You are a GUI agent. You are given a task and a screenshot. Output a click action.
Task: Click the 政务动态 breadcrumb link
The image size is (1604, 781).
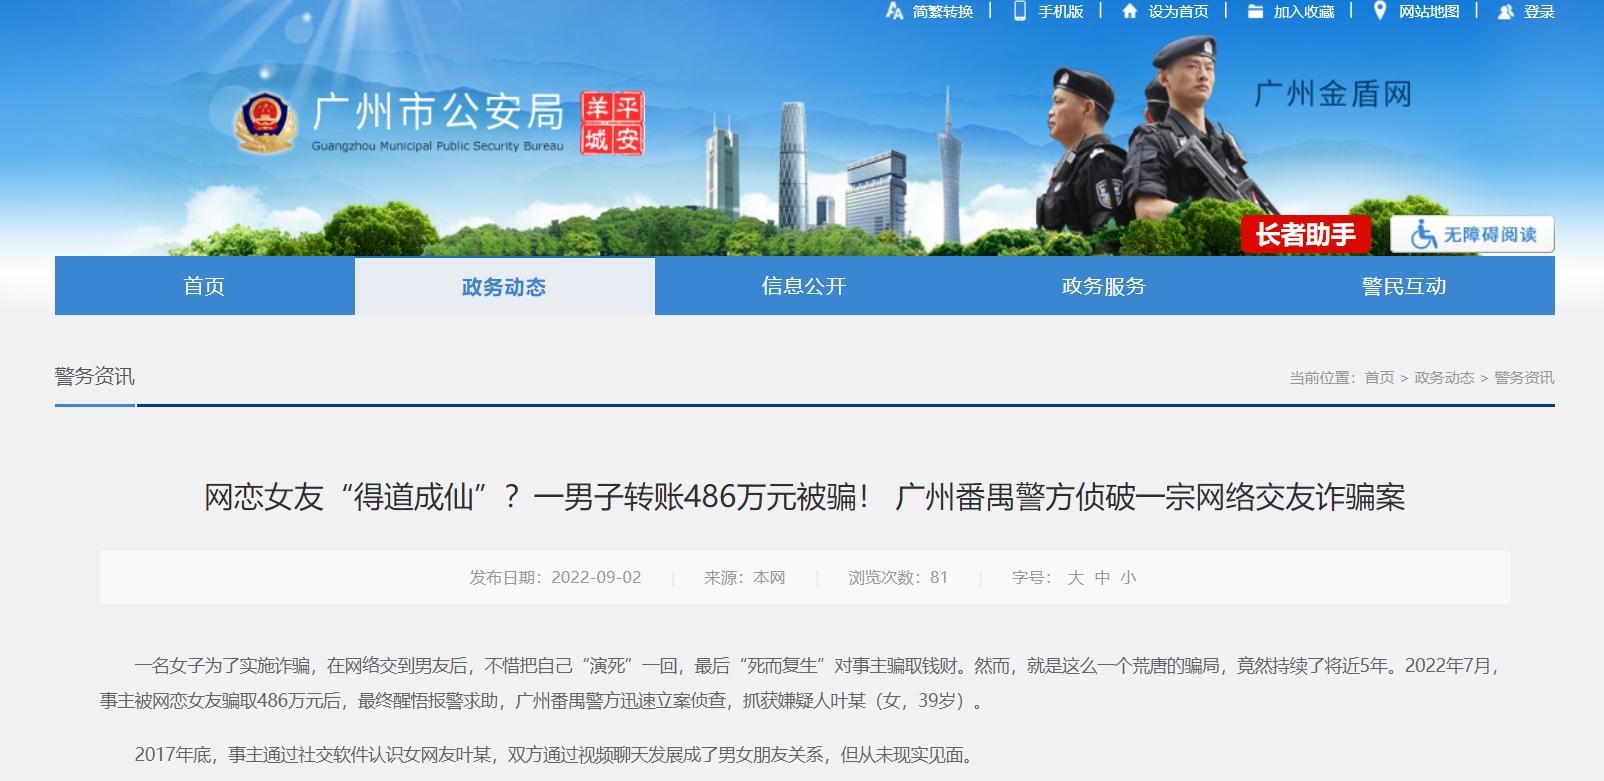(1444, 378)
